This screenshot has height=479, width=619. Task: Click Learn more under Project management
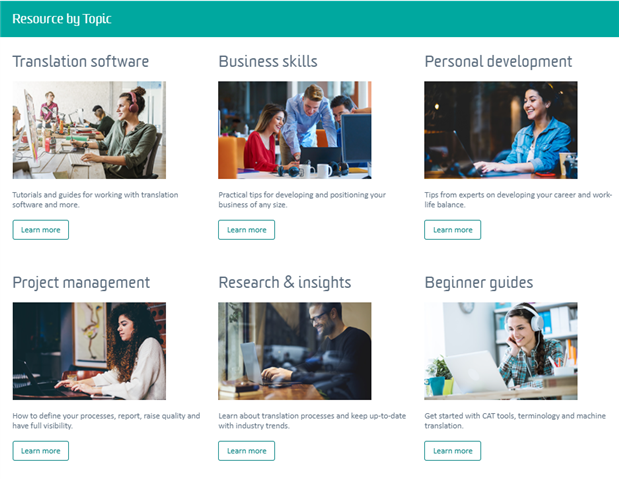tap(40, 451)
